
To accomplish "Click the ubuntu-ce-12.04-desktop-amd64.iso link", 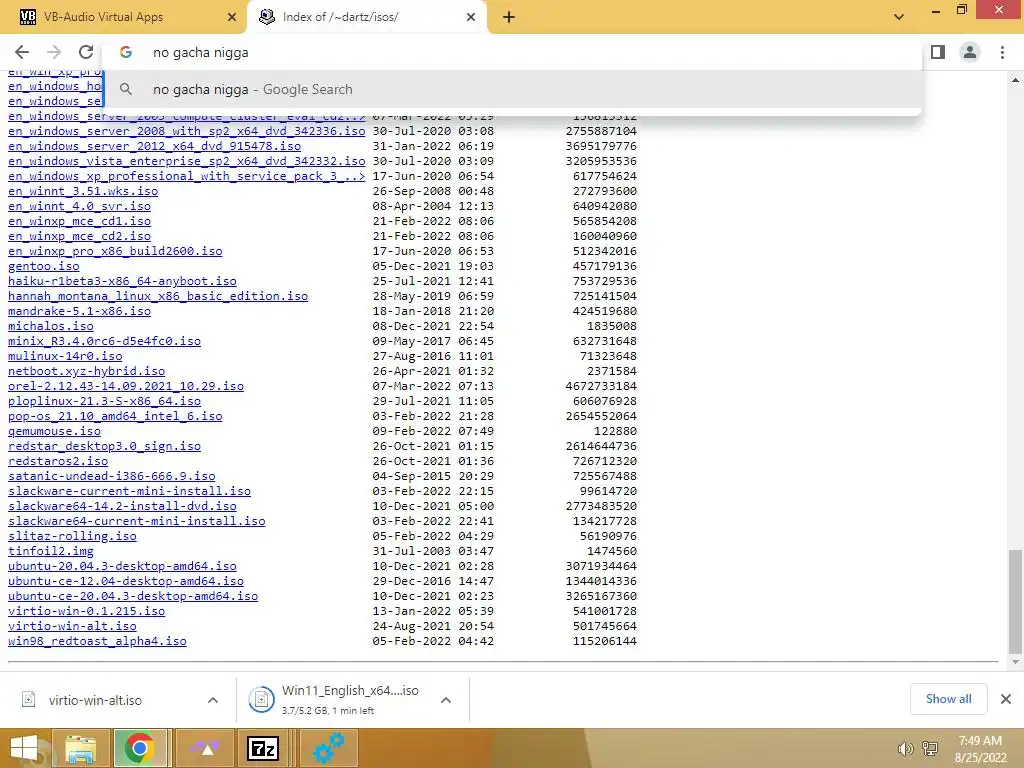I will point(126,582).
